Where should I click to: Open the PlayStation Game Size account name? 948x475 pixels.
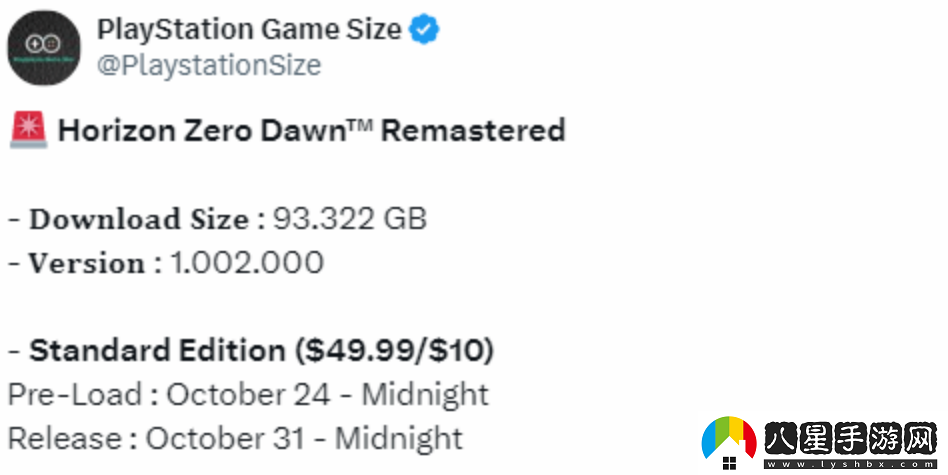click(x=249, y=30)
